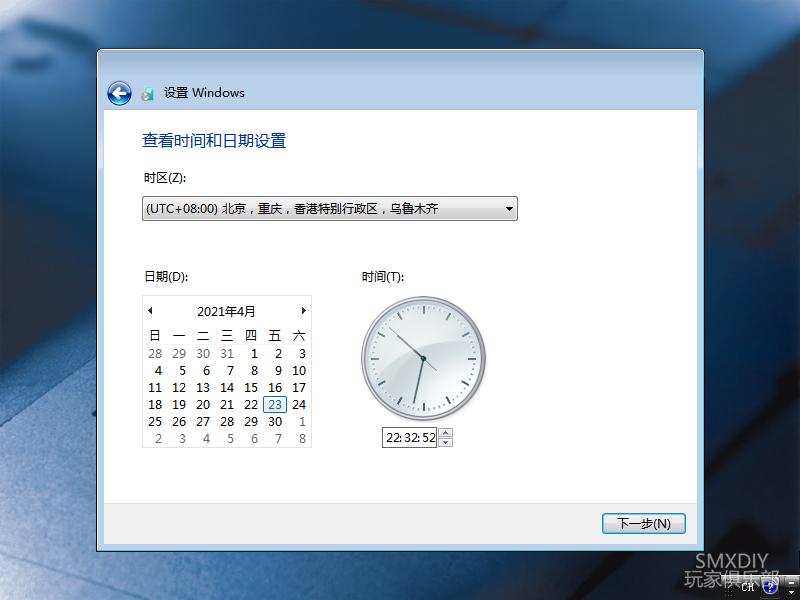This screenshot has height=600, width=800.
Task: Click the Windows setup icon in title
Action: [147, 93]
